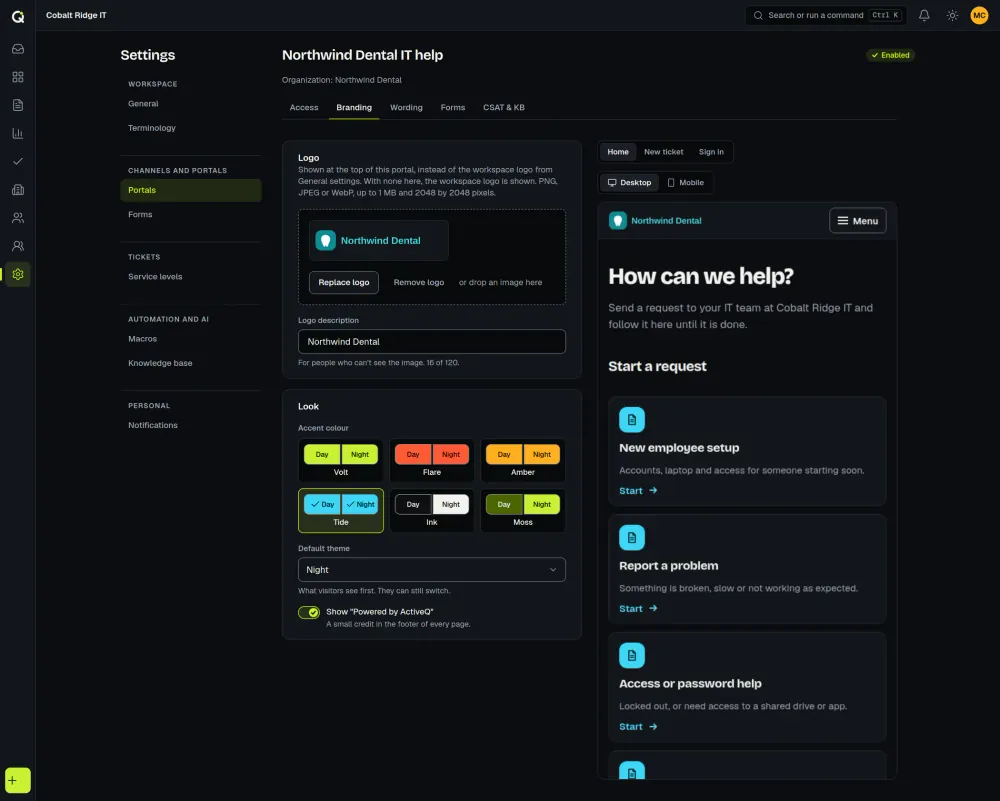
Task: Open Service levels settings
Action: pos(191,277)
